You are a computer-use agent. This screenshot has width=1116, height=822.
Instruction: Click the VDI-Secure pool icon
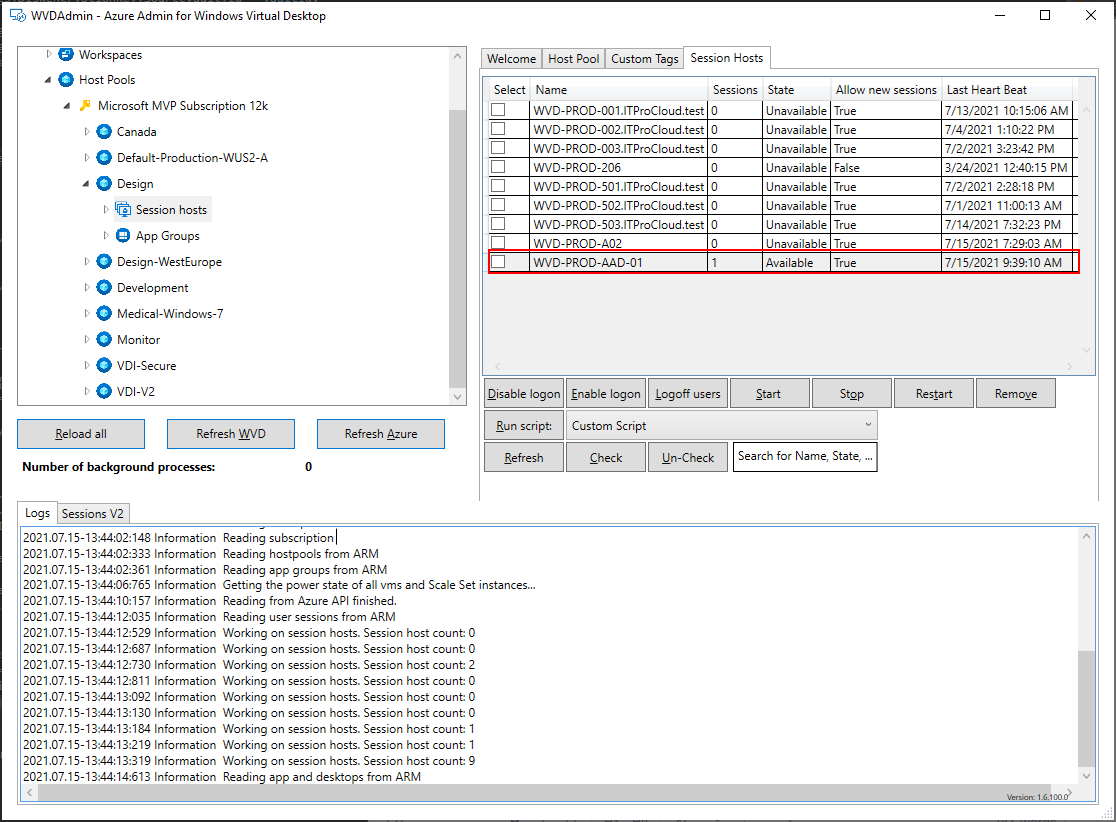pos(104,365)
